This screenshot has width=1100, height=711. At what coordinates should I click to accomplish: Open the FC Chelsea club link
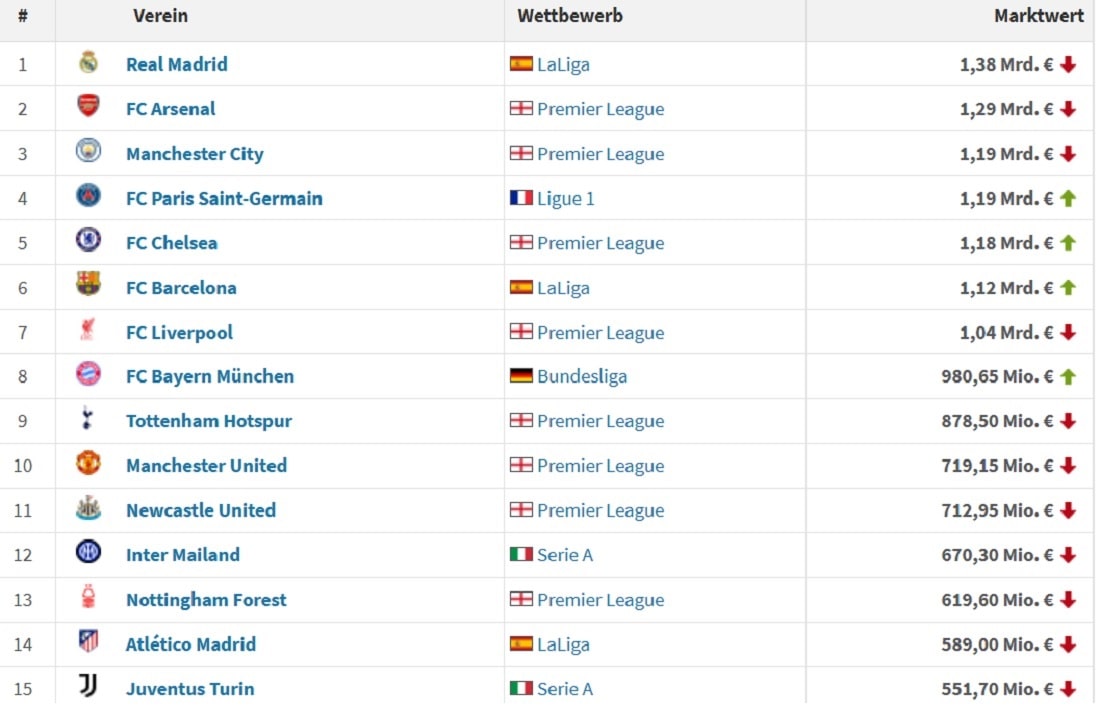[x=171, y=243]
